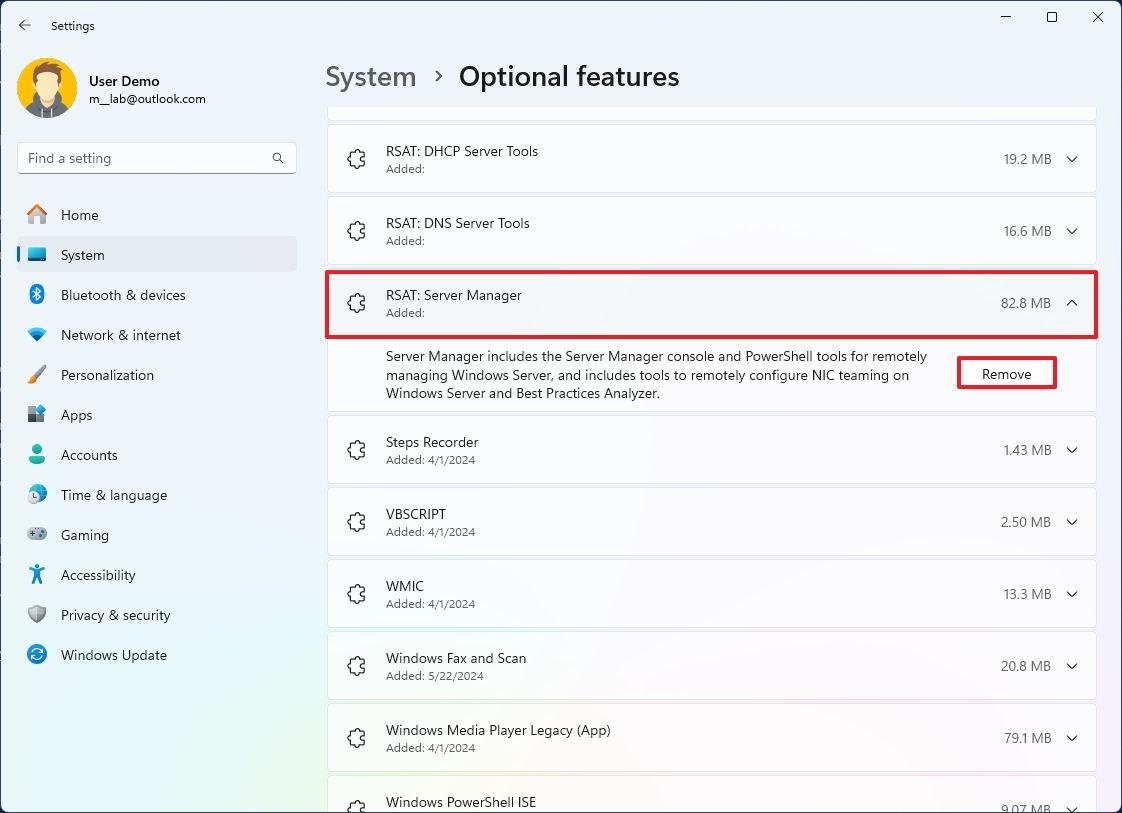Click the back arrow button
The image size is (1122, 813).
coord(24,25)
